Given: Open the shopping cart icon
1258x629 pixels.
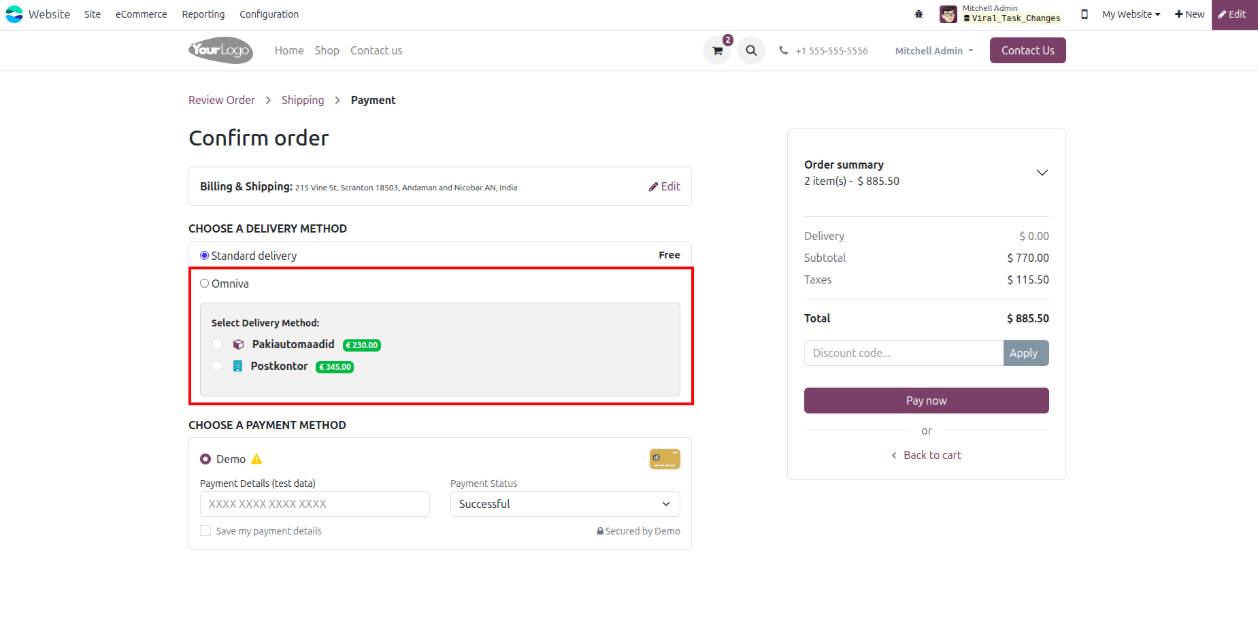Looking at the screenshot, I should pos(717,51).
